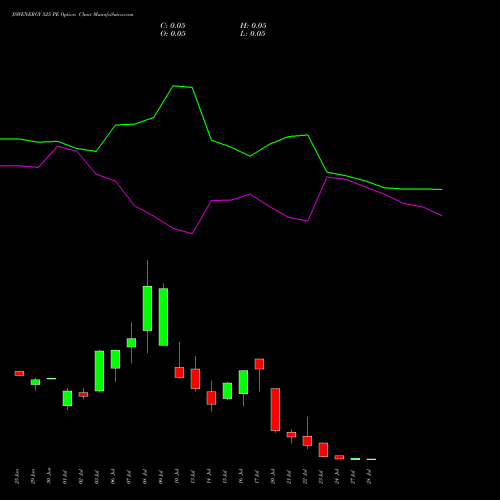
Task: Click the '09 Jul' date label
Action: coord(161,477)
